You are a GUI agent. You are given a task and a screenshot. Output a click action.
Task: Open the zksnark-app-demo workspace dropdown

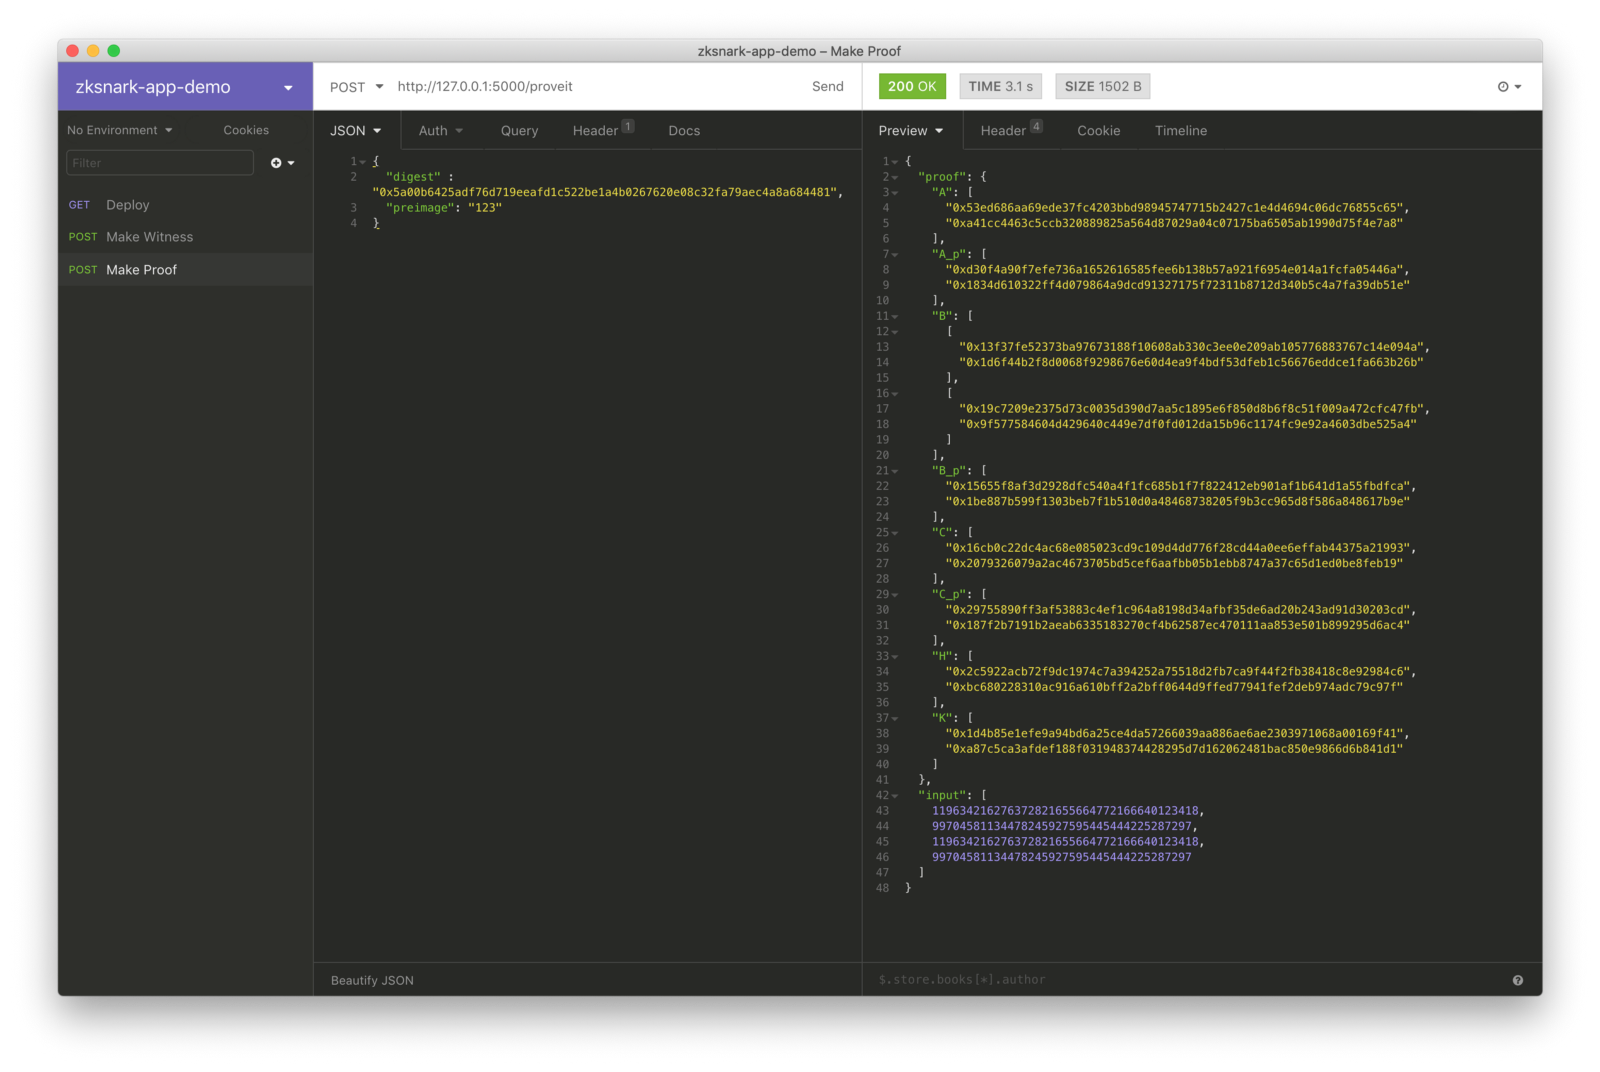coord(287,88)
